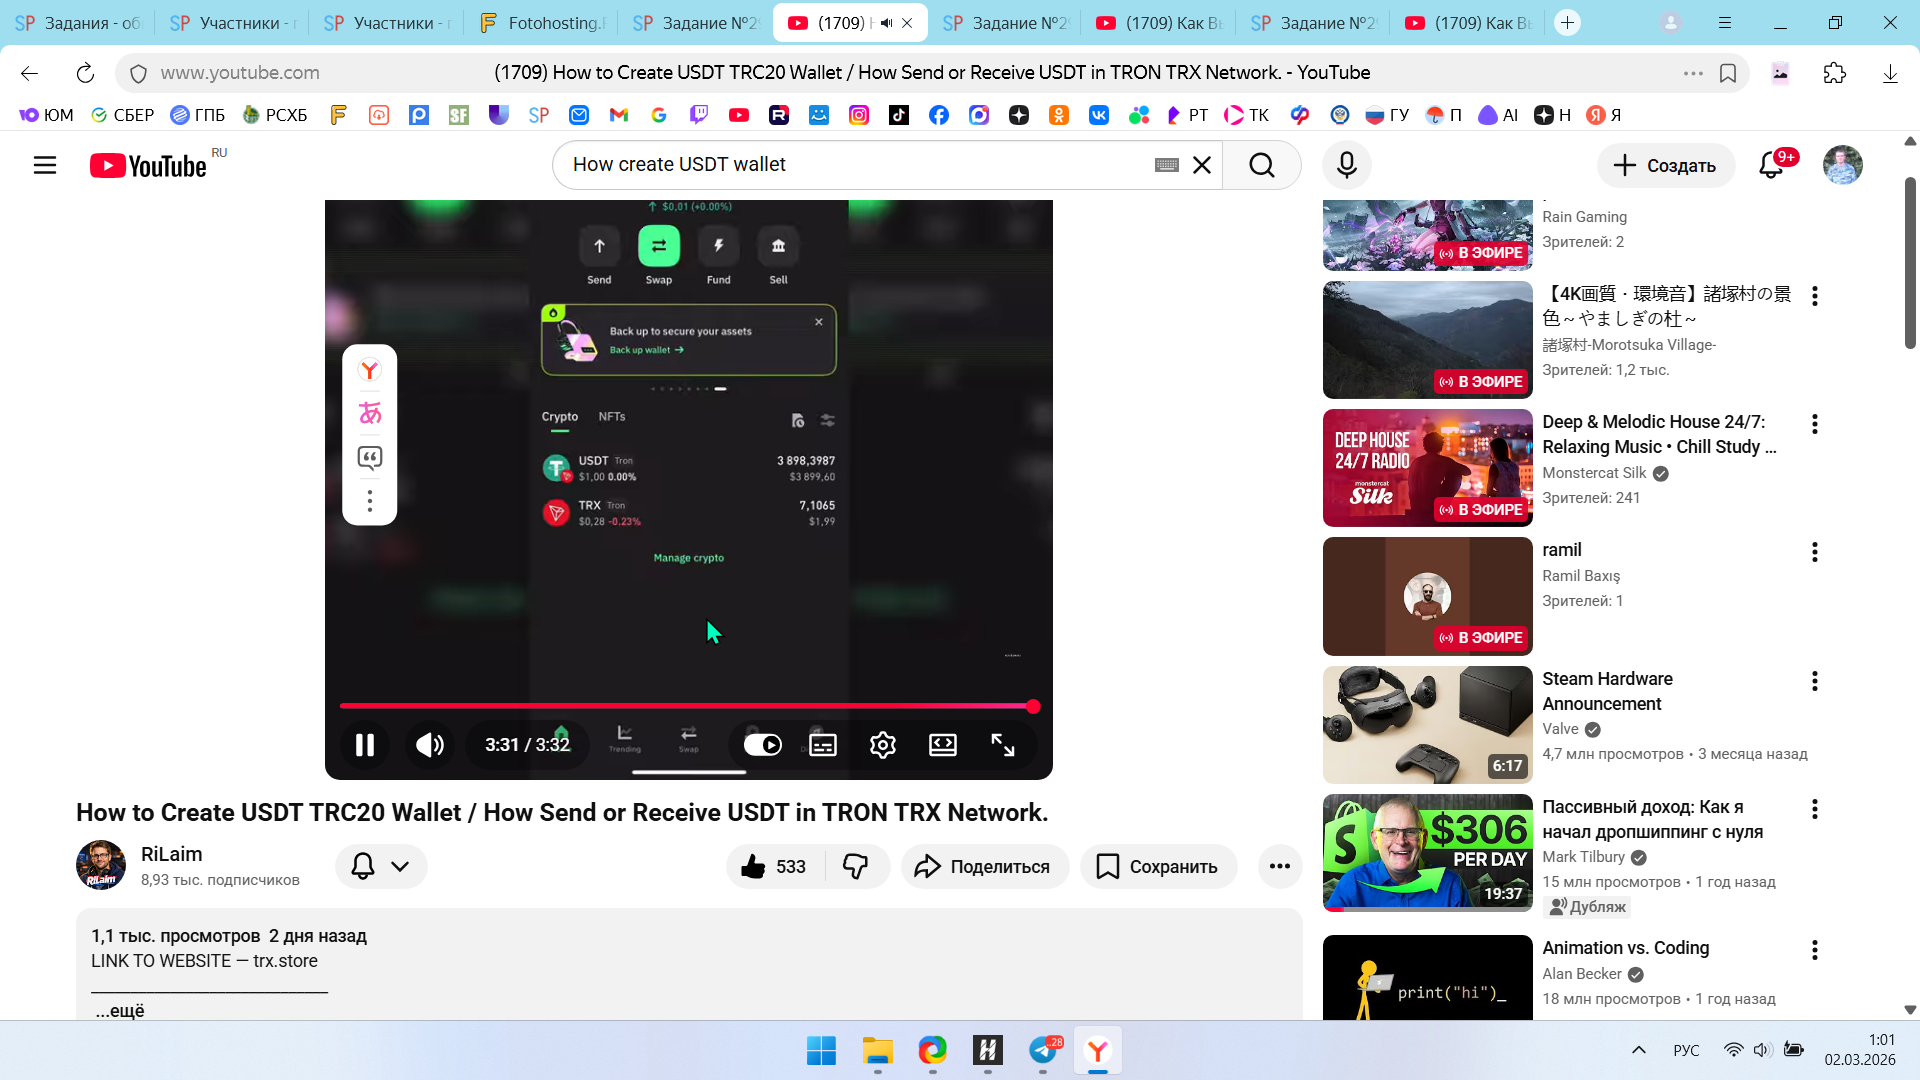Switch to the first Задания browser tab

click(x=78, y=22)
